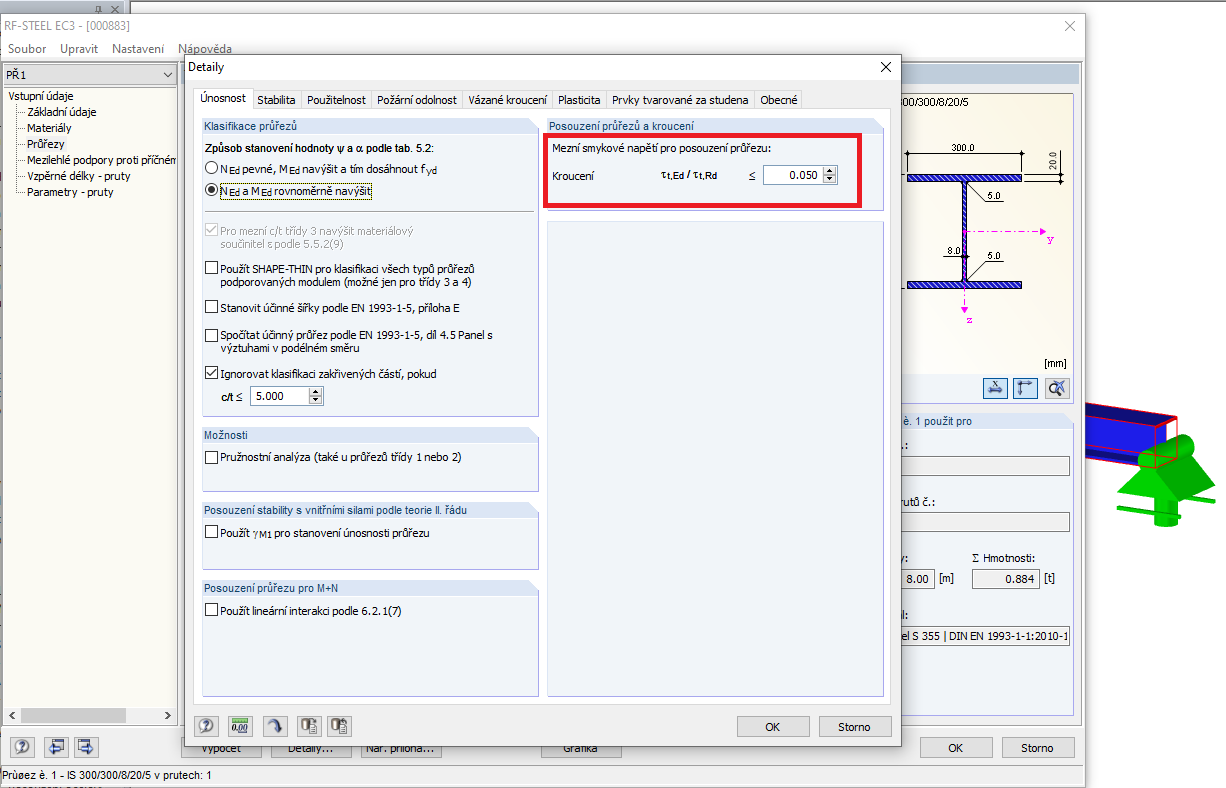1226x788 pixels.
Task: Click the blue curved arrow reset icon
Action: 274,726
